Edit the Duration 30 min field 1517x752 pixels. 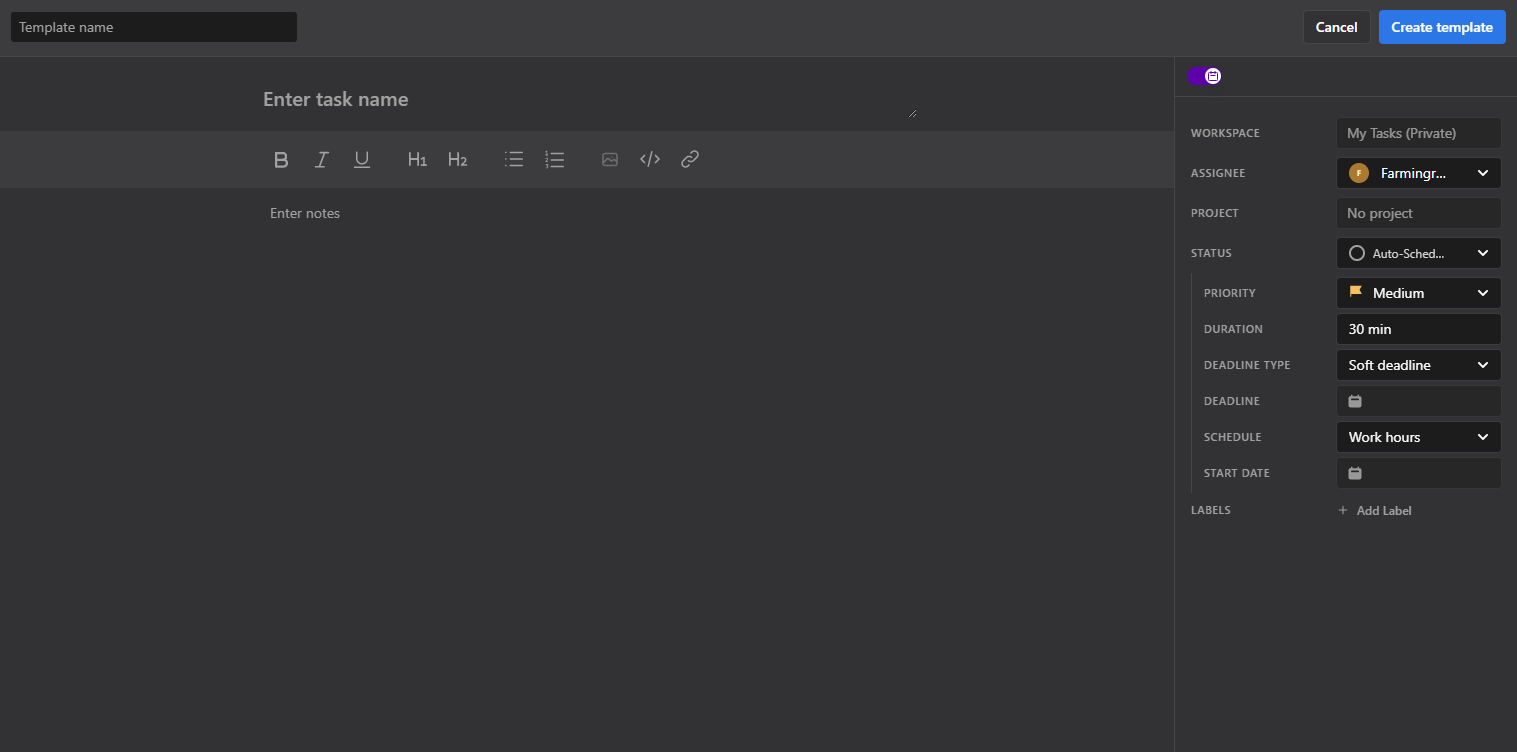point(1419,329)
